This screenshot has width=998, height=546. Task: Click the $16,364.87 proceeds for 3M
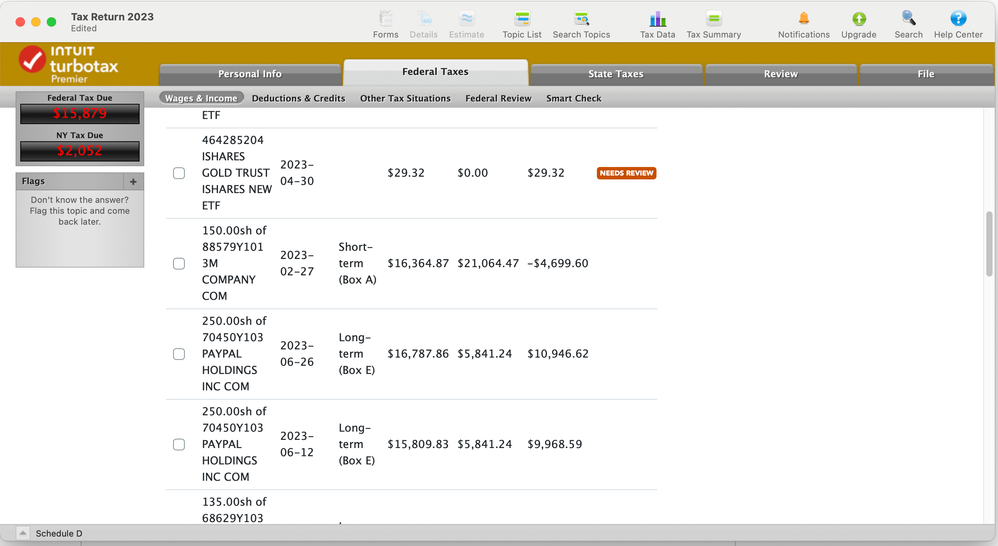click(418, 263)
